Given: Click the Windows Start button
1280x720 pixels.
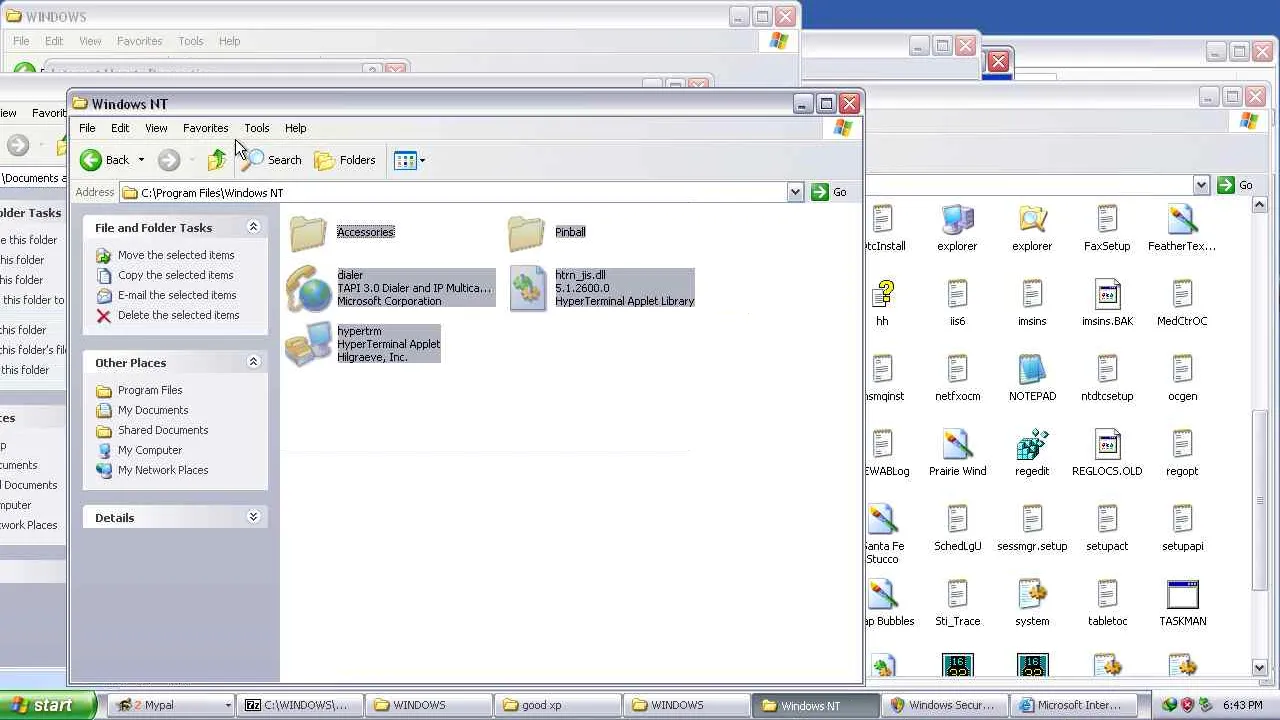Looking at the screenshot, I should click(x=48, y=705).
